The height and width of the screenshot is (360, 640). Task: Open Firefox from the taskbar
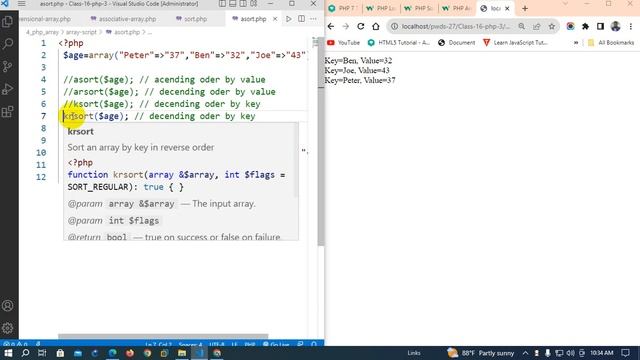click(x=130, y=353)
